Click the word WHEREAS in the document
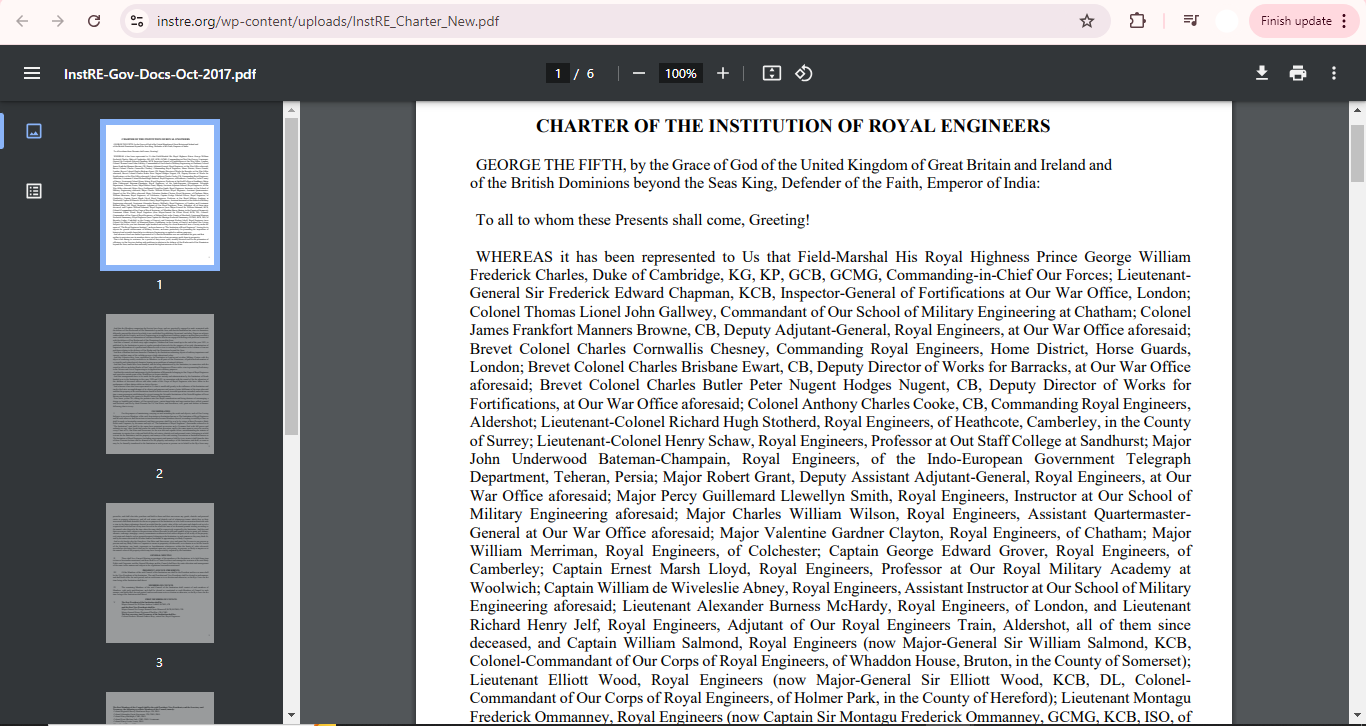1366x726 pixels. click(515, 257)
